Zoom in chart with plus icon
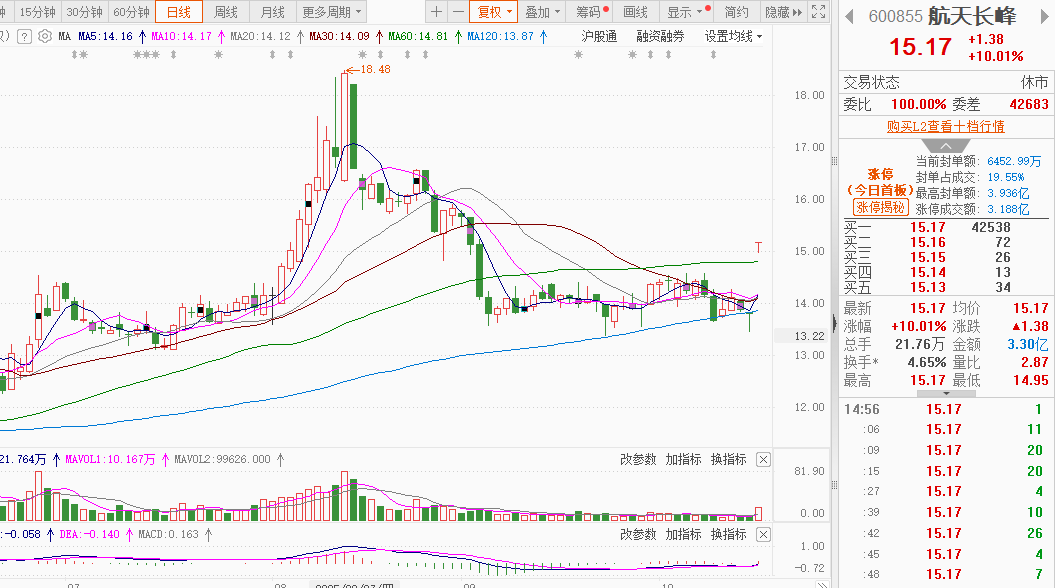This screenshot has height=588, width=1055. [437, 12]
